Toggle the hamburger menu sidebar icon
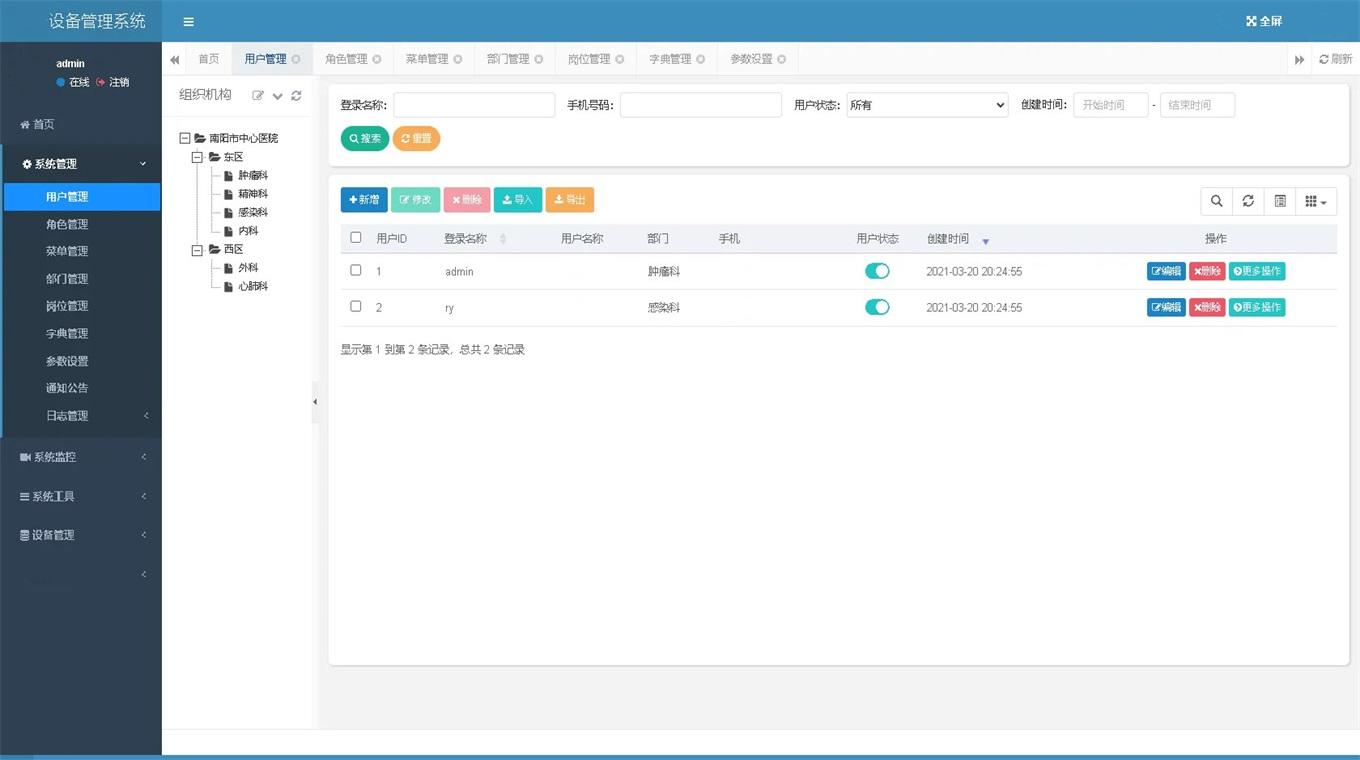The width and height of the screenshot is (1360, 760). click(x=189, y=21)
